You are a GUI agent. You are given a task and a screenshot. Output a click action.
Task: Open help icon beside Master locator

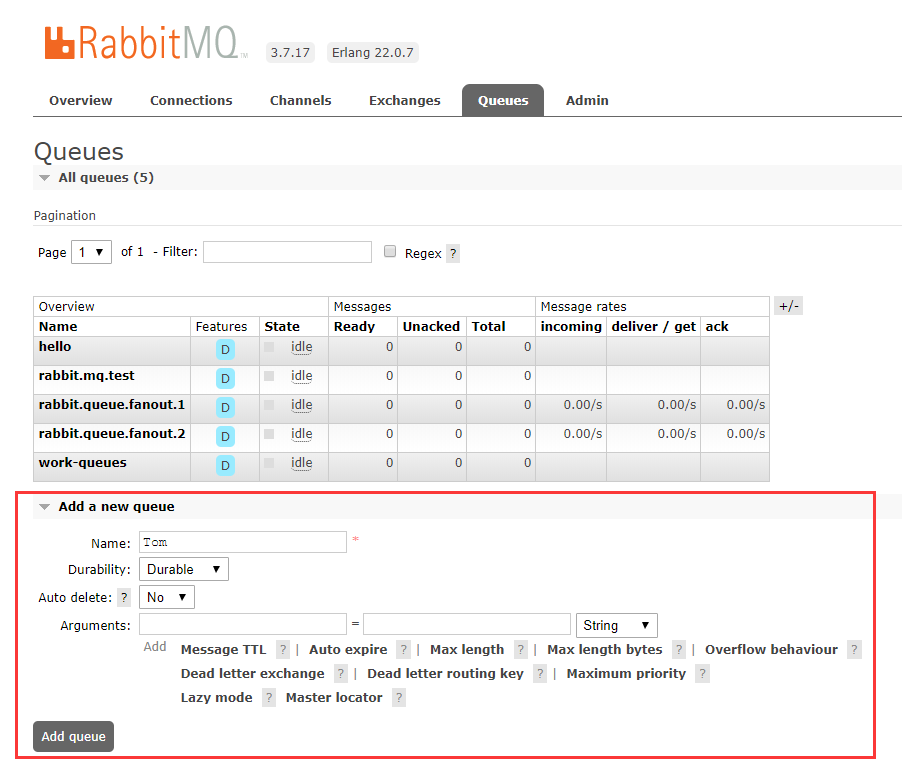pyautogui.click(x=398, y=697)
